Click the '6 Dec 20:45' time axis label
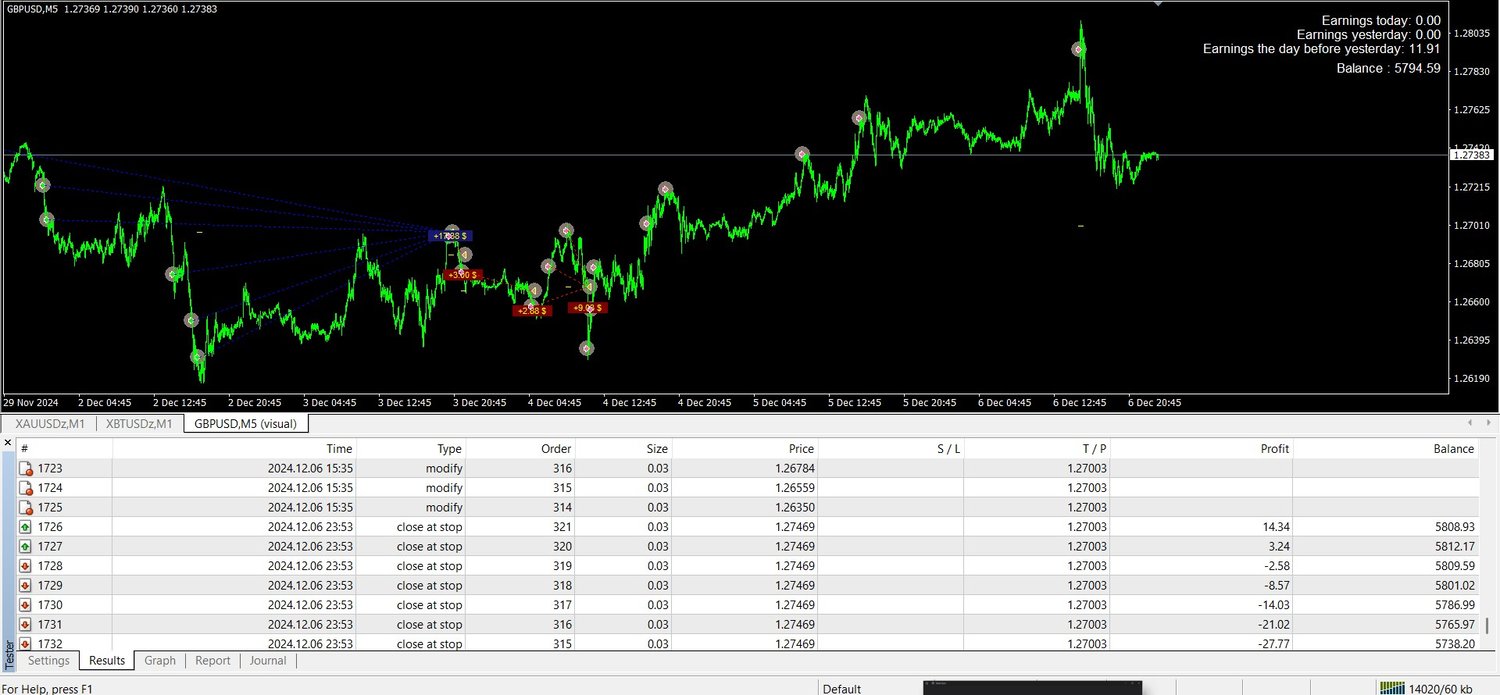Viewport: 1500px width, 695px height. pos(1155,403)
